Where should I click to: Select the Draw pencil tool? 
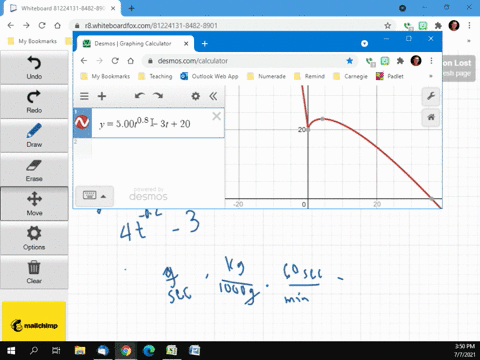coord(34,136)
